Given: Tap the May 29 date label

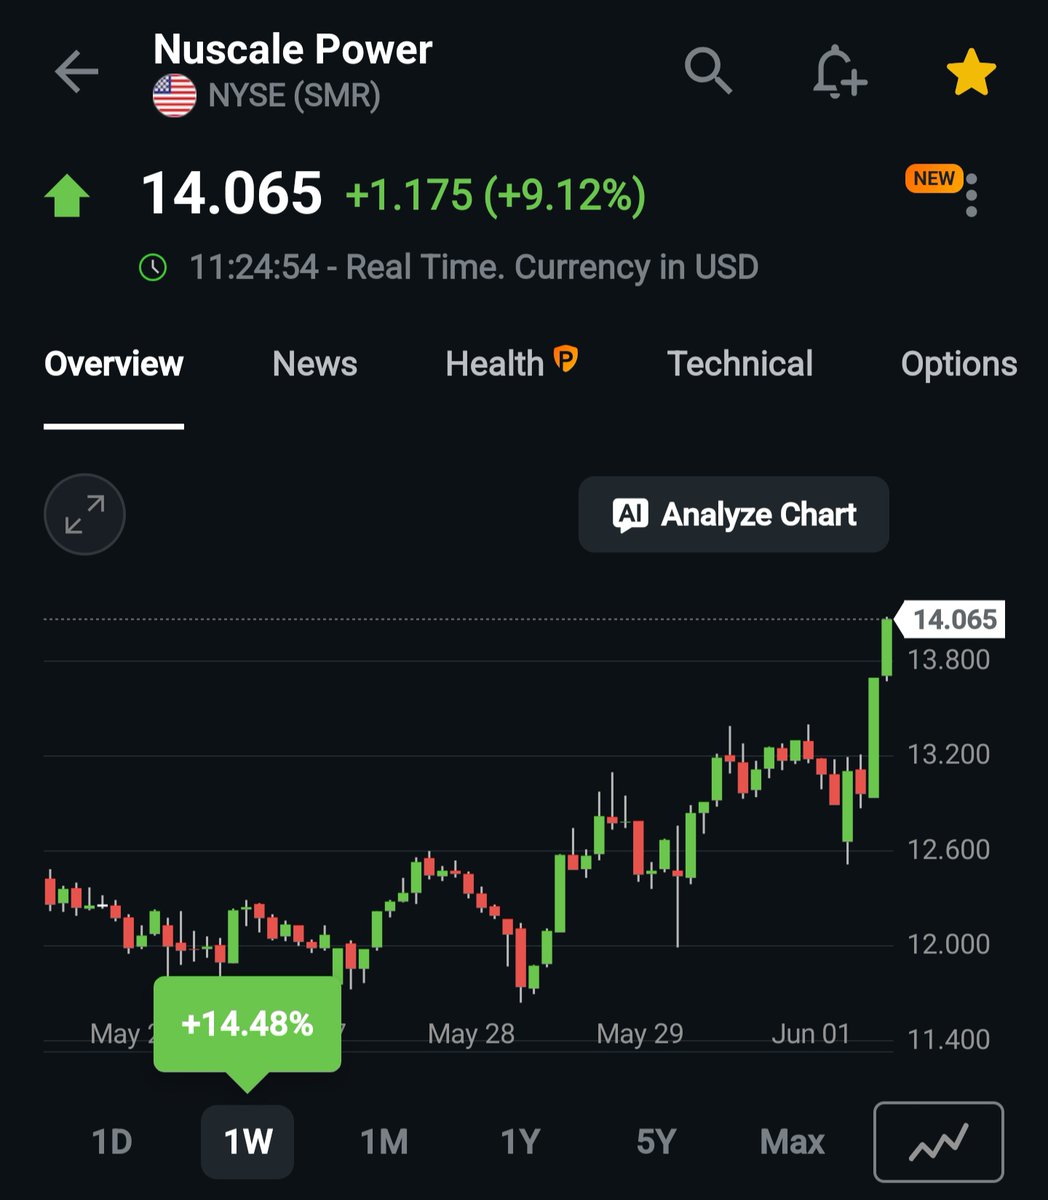Looking at the screenshot, I should (640, 1034).
